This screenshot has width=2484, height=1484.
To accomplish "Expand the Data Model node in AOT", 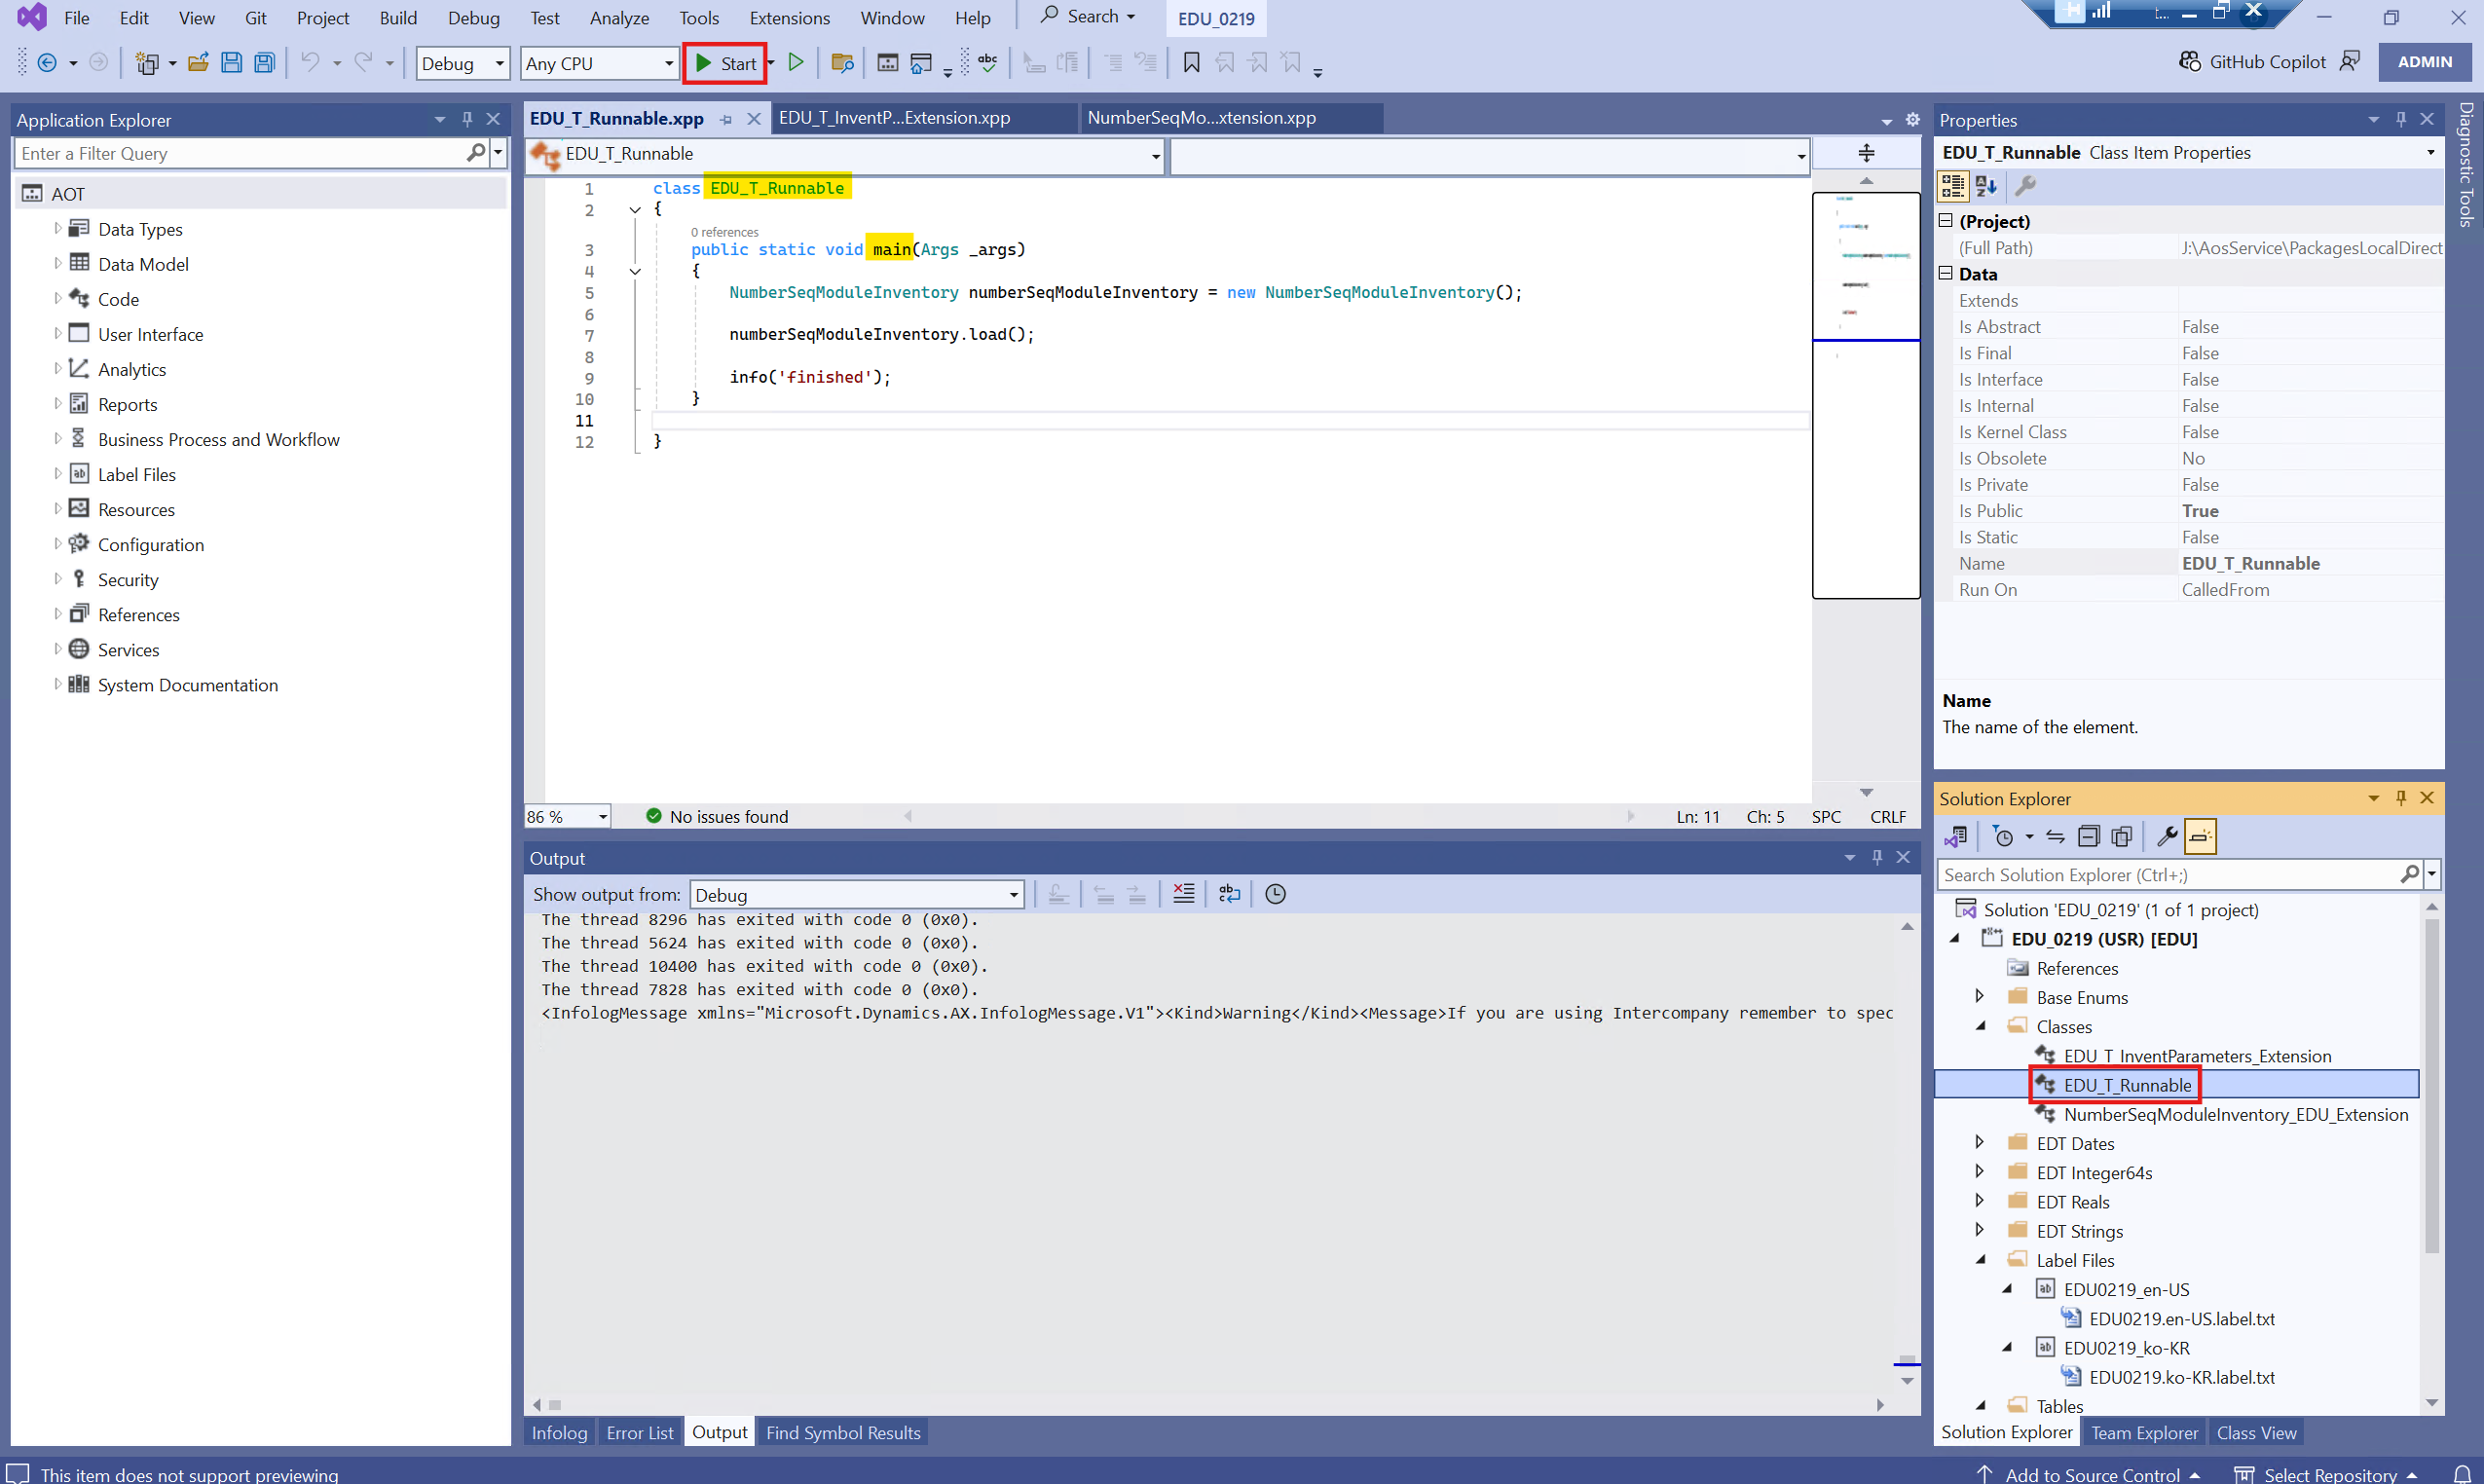I will [x=57, y=264].
